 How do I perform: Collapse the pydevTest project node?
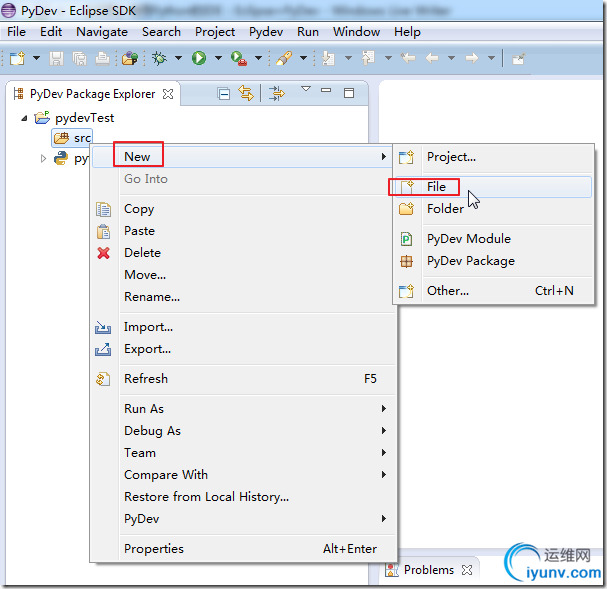coord(24,118)
